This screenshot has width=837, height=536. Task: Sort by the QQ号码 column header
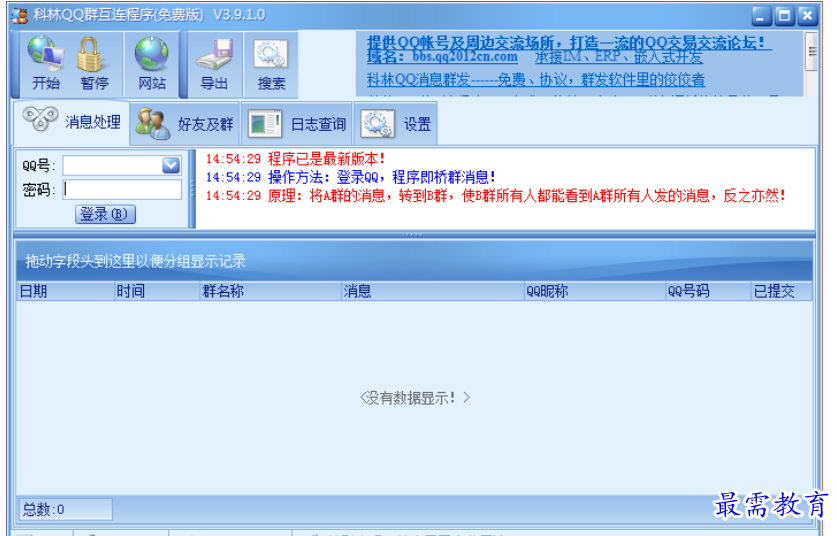(708, 291)
